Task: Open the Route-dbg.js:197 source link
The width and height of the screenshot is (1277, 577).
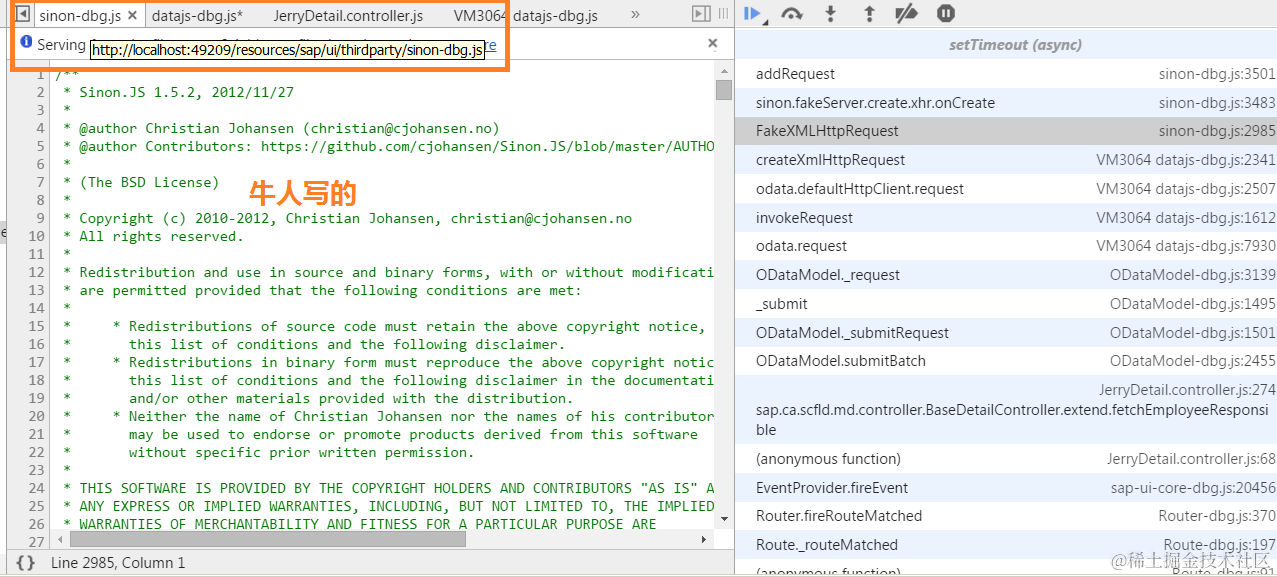Action: point(1219,545)
